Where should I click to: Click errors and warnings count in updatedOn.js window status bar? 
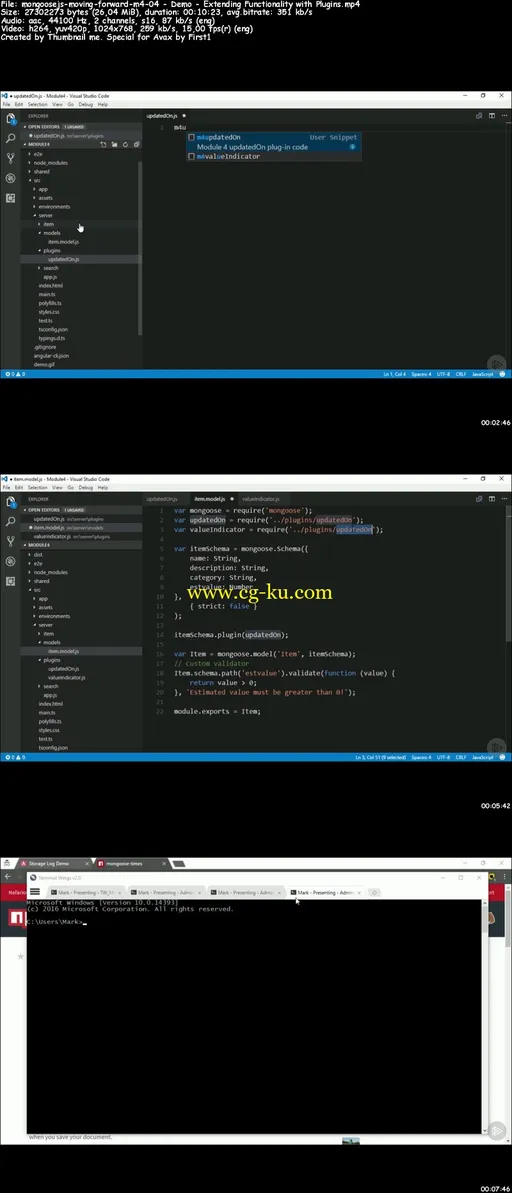click(14, 374)
